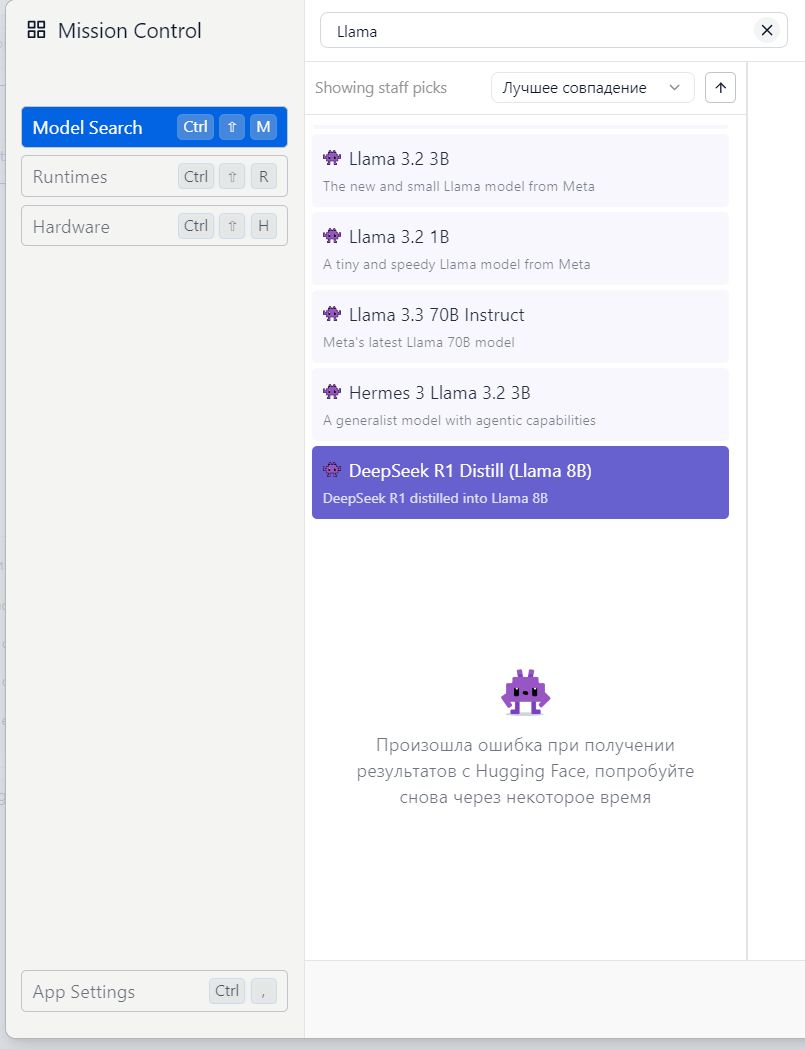Click 'A generalist model with agentic capabilities' text
Screen dimensions: 805x1049
point(459,420)
